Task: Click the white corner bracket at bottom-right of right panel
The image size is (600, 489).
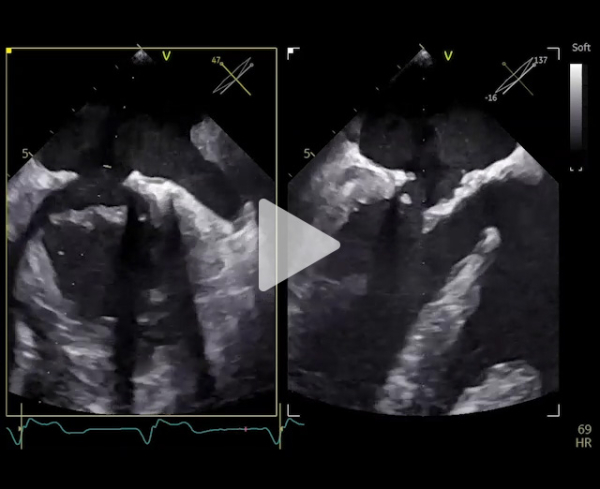Action: pos(555,411)
